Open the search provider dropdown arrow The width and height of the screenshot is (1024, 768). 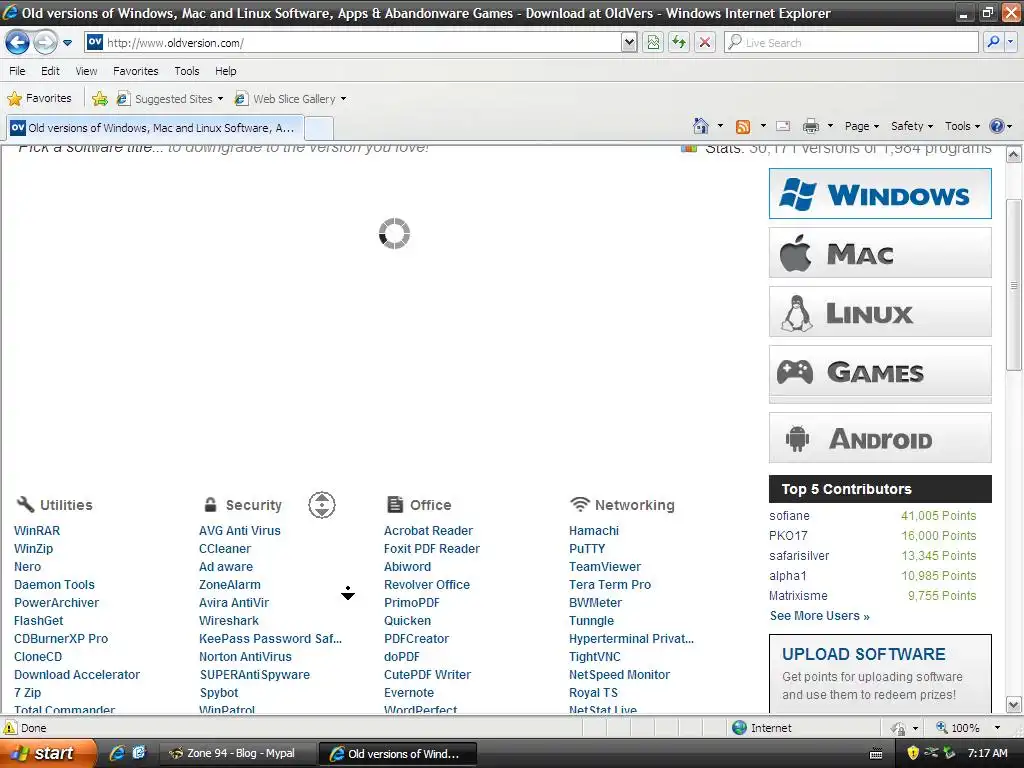1010,42
